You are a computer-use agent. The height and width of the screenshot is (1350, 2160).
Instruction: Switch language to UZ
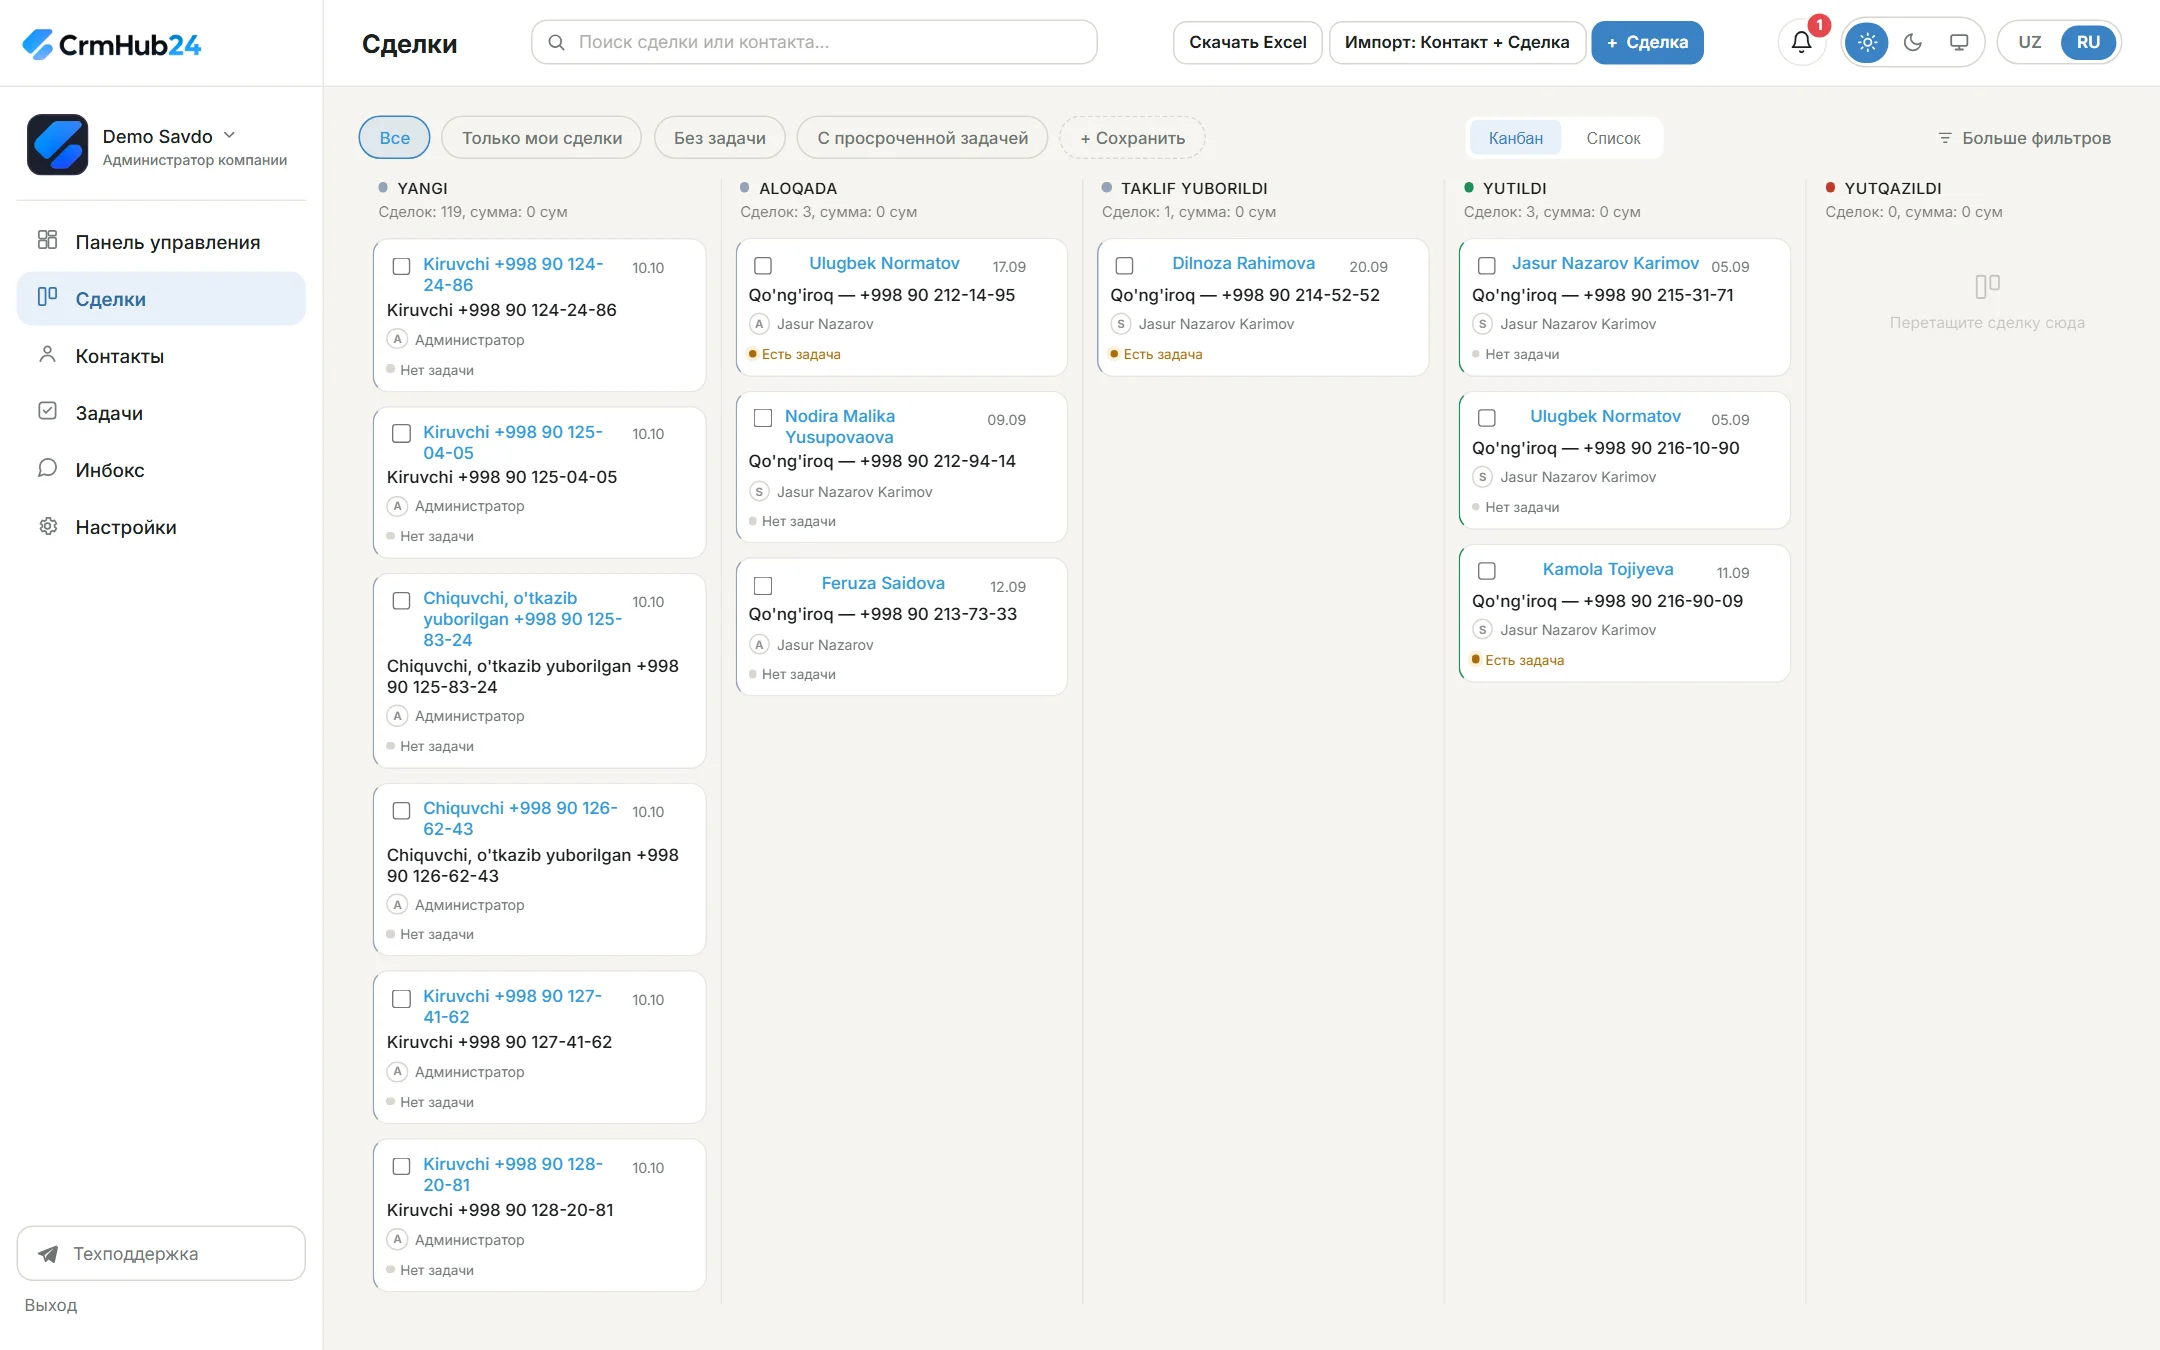(2029, 42)
